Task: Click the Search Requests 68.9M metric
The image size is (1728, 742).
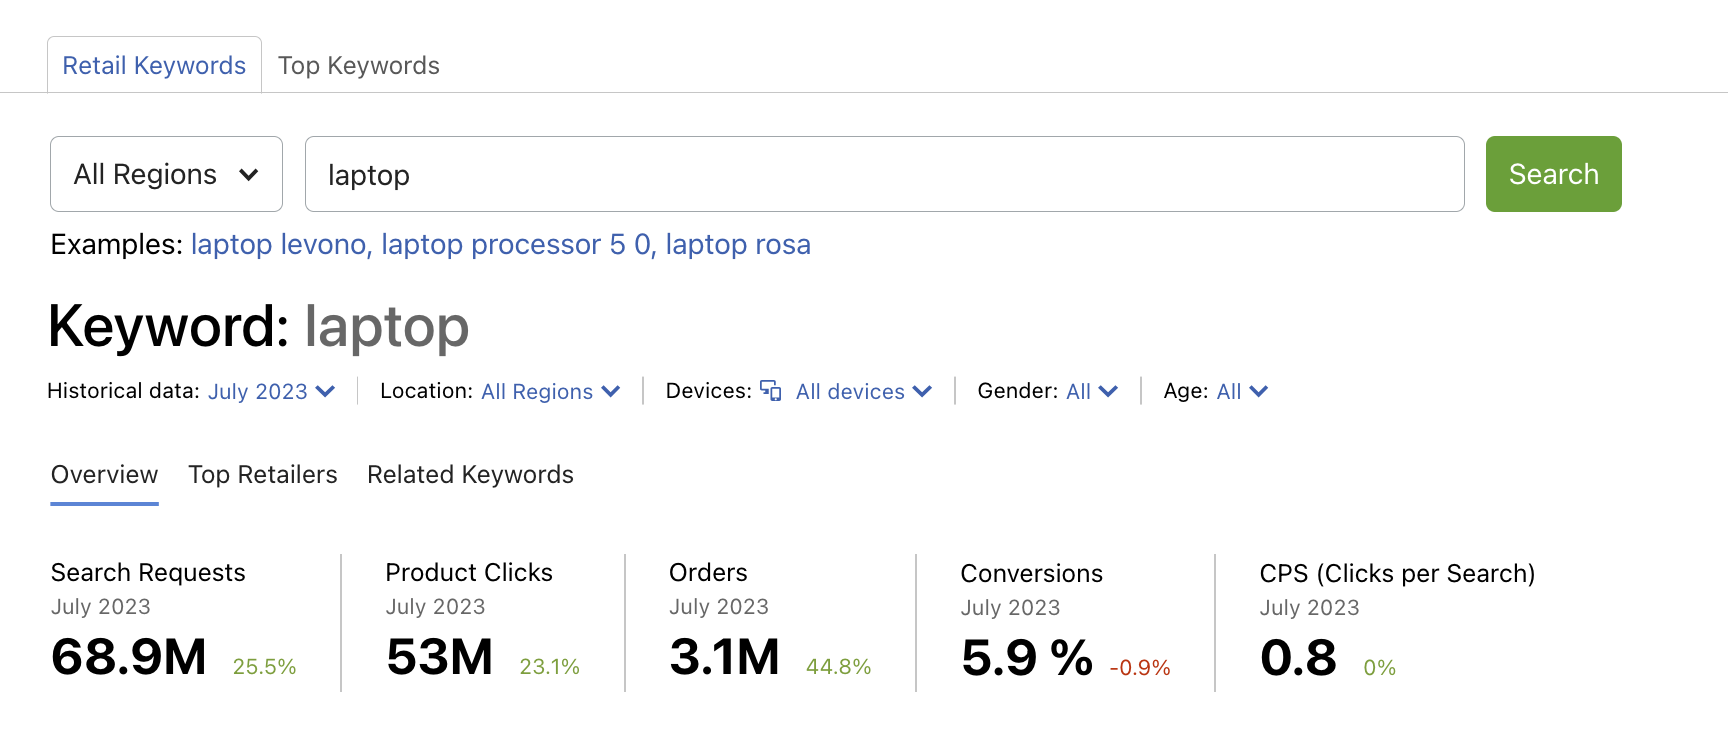Action: tap(129, 657)
